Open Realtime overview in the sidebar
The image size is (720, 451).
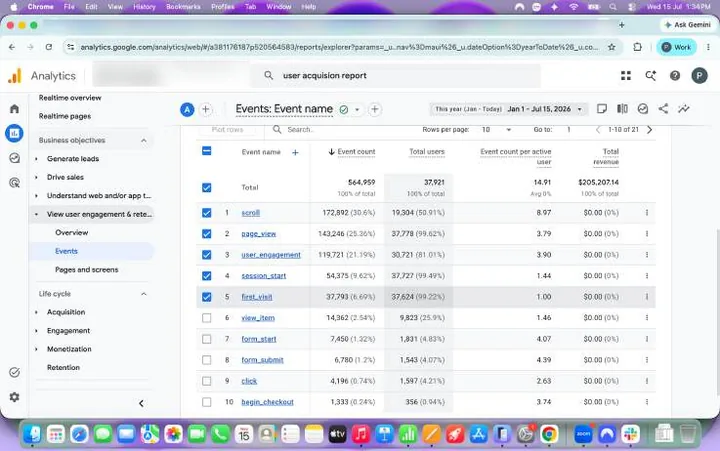[70, 98]
